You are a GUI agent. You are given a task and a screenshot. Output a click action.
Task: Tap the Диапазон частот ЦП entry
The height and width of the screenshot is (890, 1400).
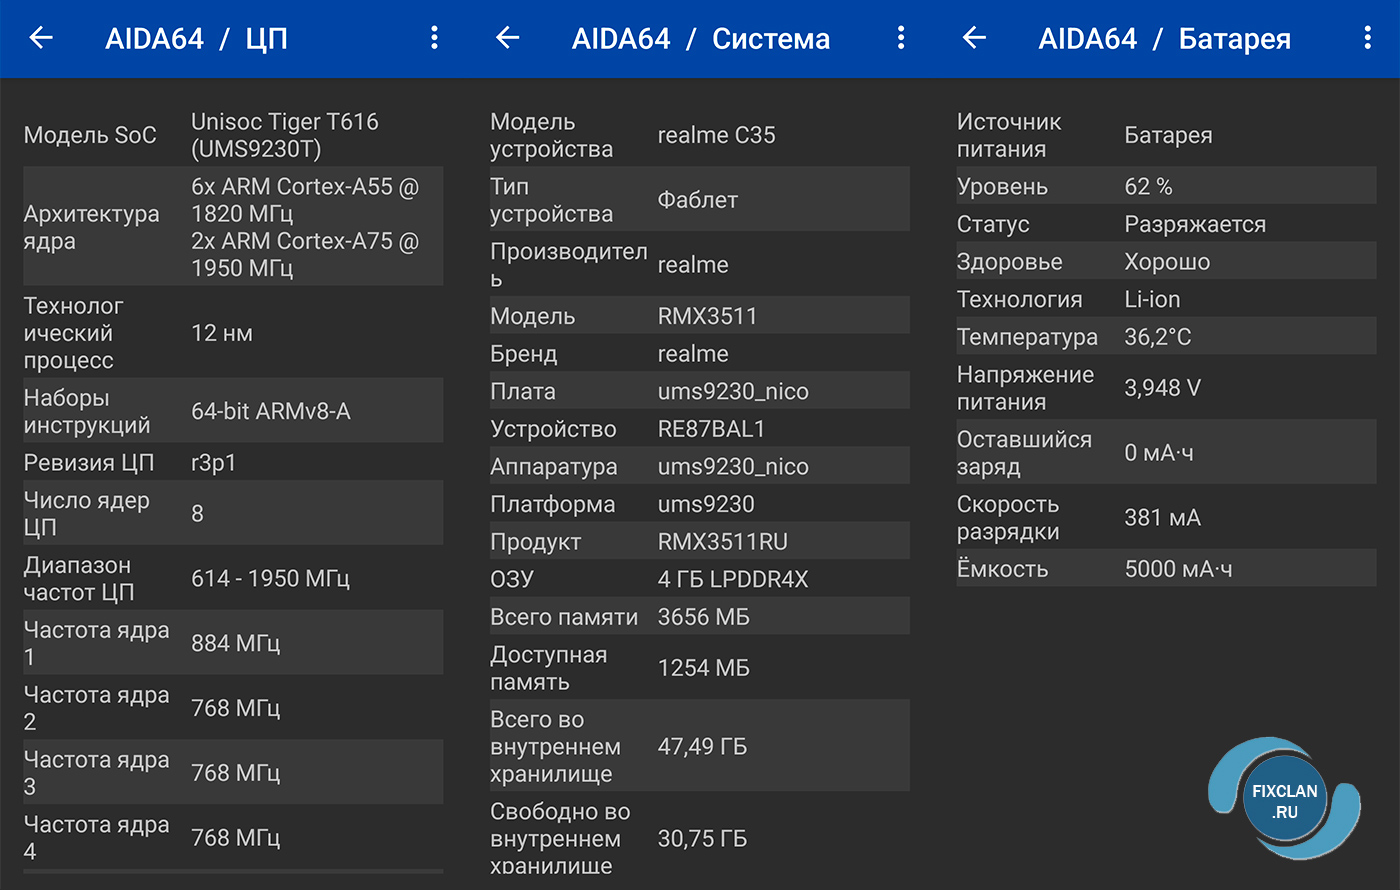pos(232,577)
